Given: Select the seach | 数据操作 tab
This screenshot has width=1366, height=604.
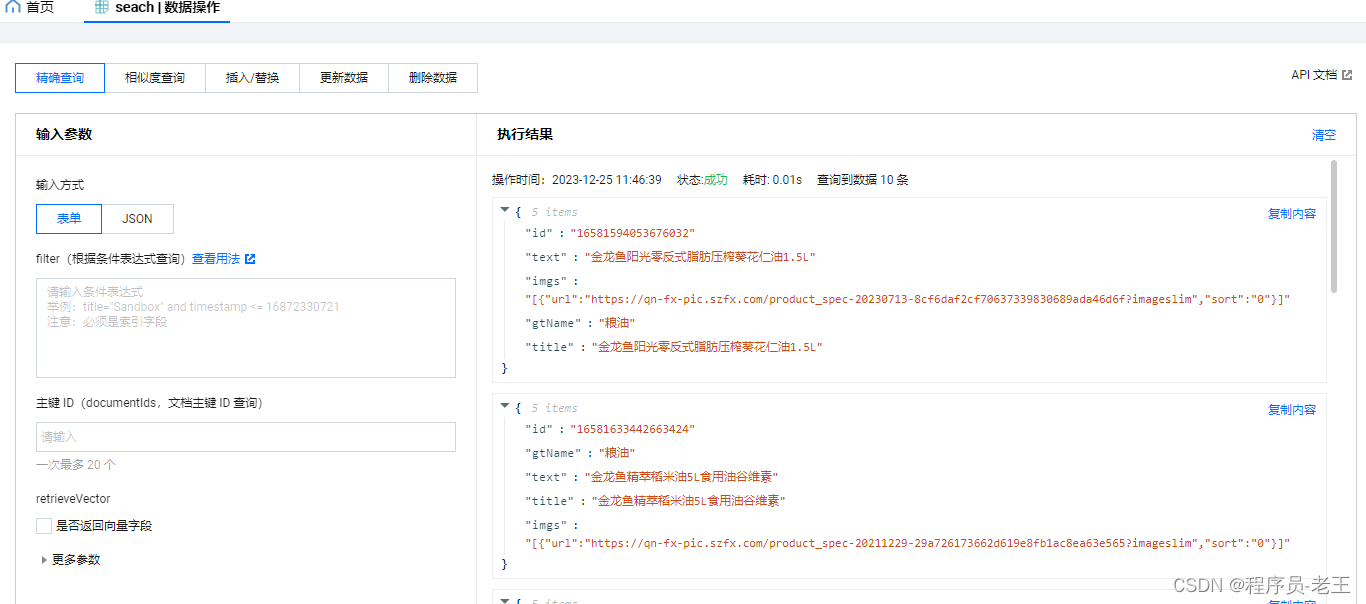Looking at the screenshot, I should (157, 9).
